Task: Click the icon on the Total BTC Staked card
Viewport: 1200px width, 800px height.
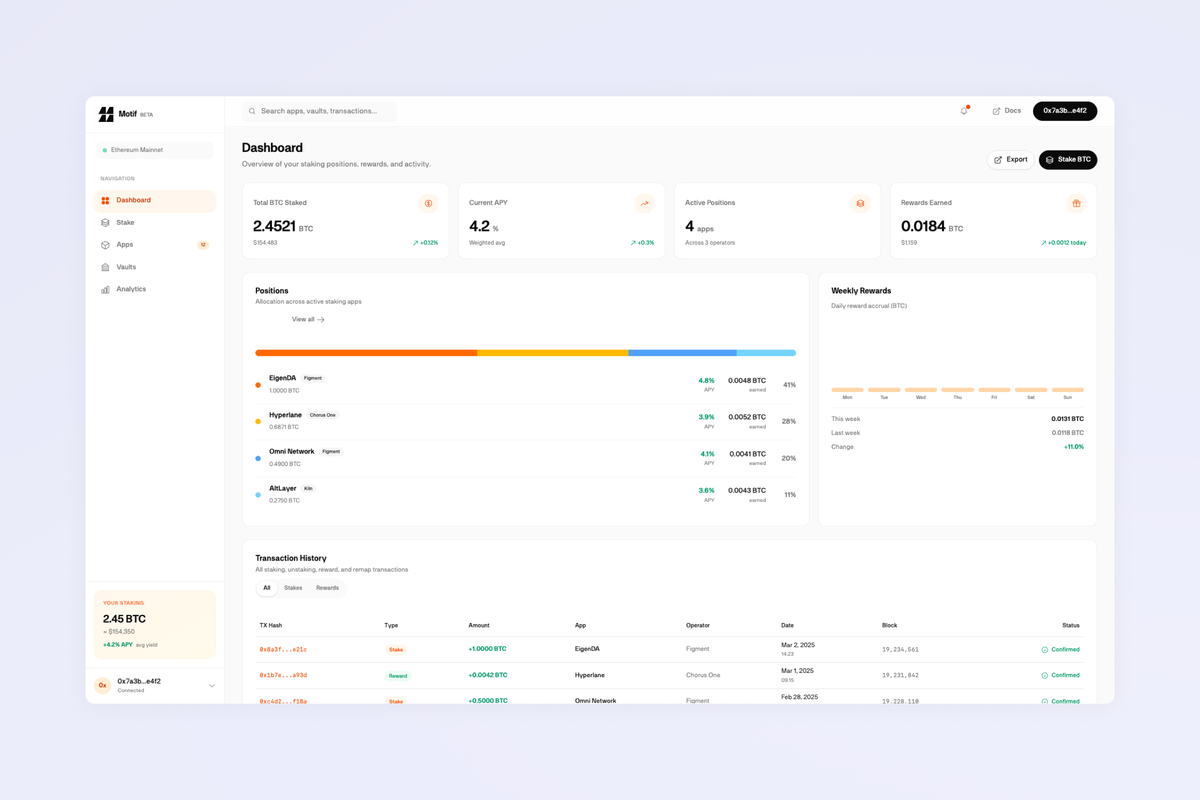Action: click(x=428, y=203)
